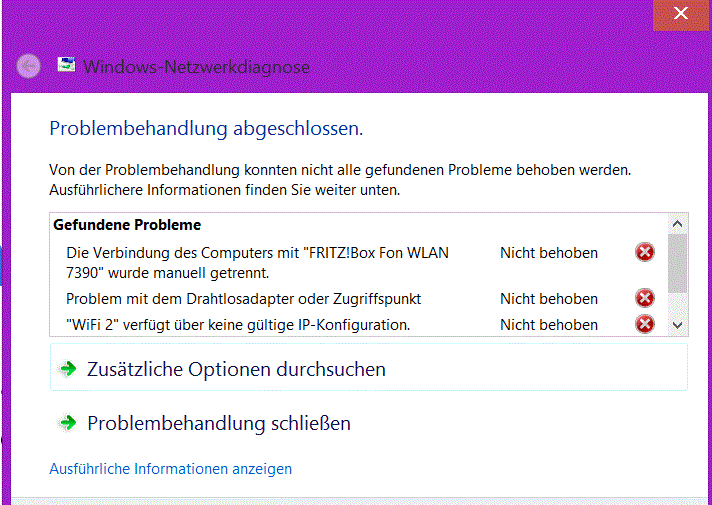Select Problembehandlung schließen
Screen dimensions: 712x505
pos(219,423)
